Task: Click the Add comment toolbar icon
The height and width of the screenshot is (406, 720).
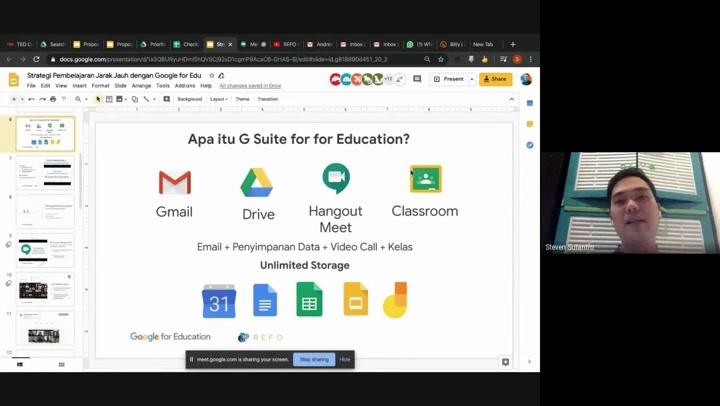Action: [x=167, y=99]
